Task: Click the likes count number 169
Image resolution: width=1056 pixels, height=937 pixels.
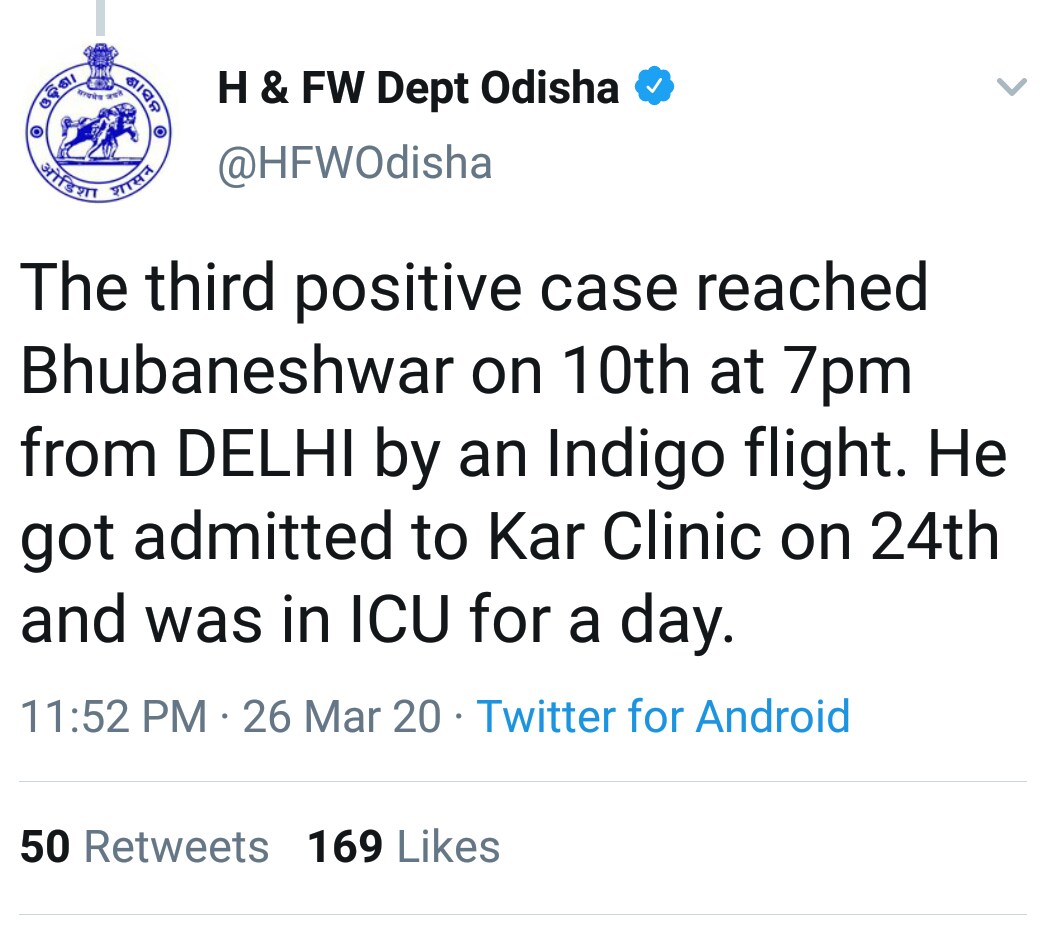Action: point(345,846)
